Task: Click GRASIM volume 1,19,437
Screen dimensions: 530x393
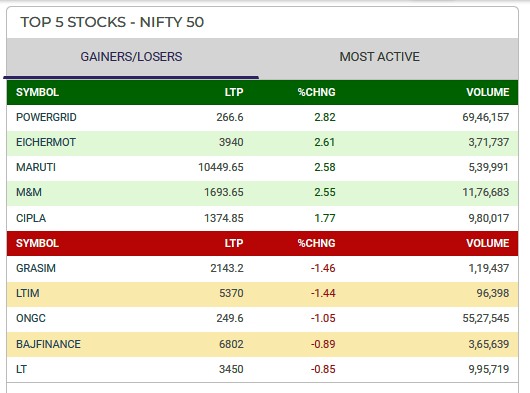Action: [489, 268]
